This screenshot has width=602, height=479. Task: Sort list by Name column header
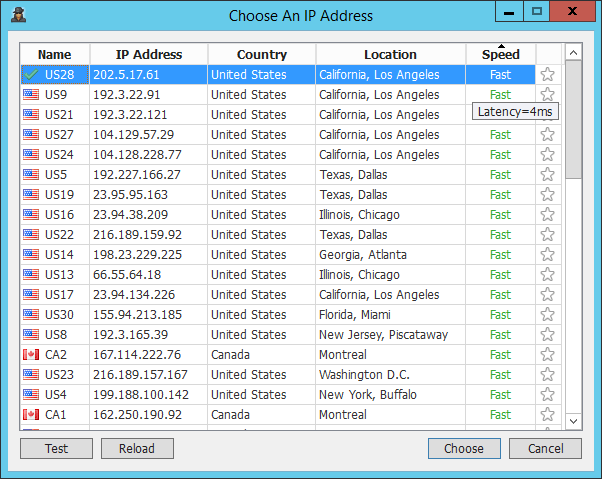[55, 54]
